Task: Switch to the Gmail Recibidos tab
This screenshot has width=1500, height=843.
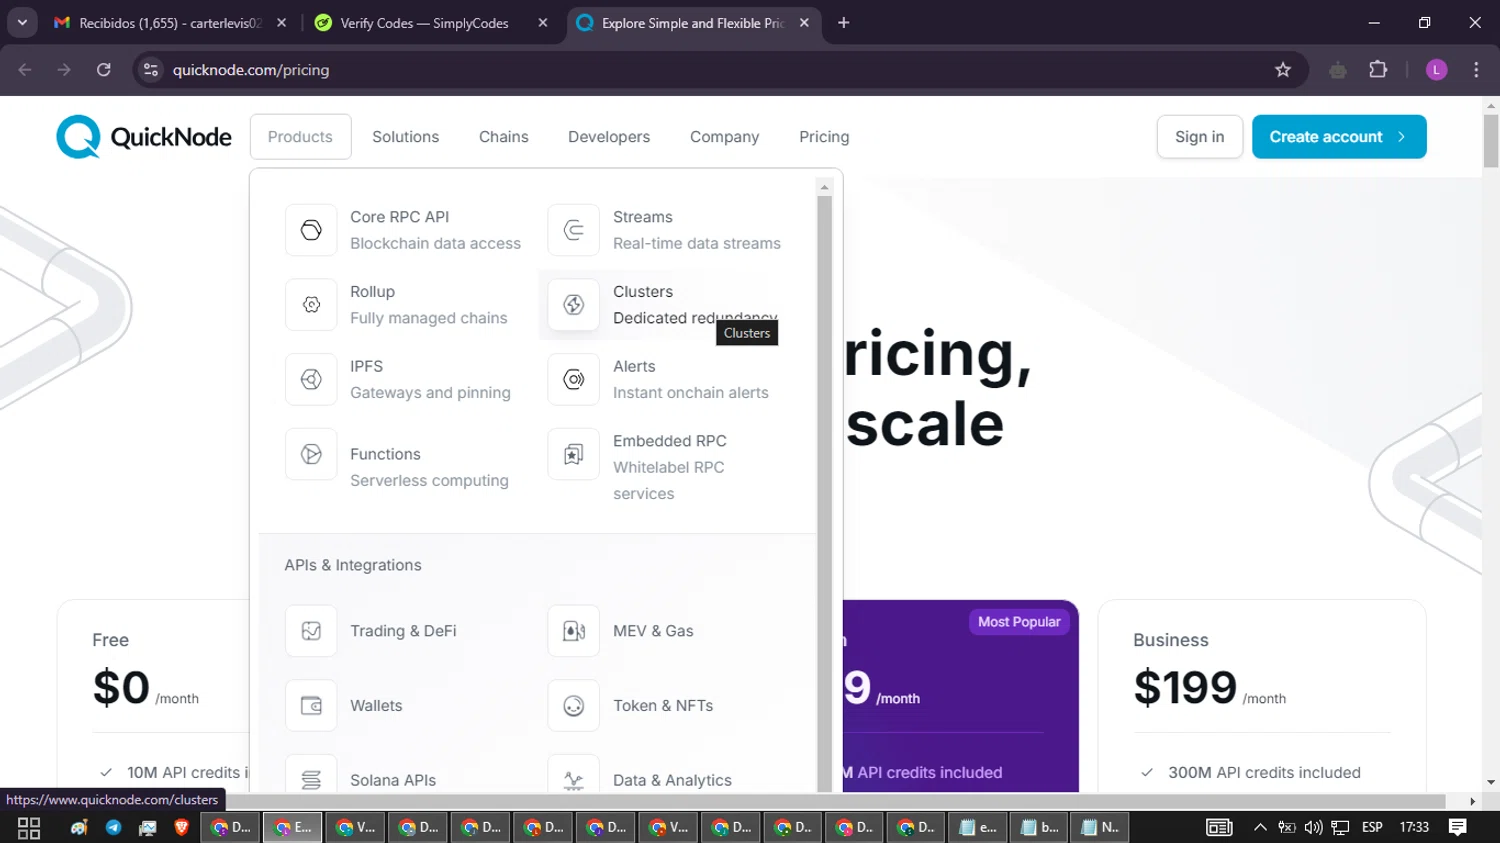Action: 170,22
